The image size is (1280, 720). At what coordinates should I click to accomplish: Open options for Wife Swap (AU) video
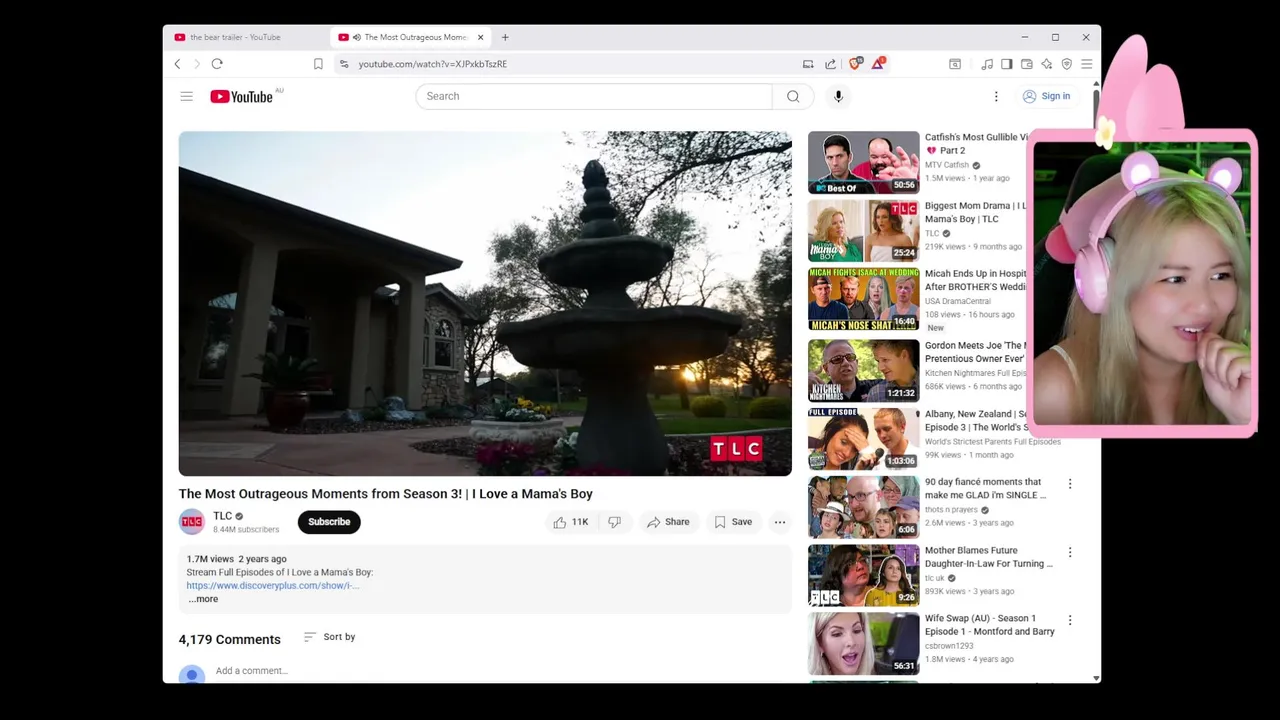pyautogui.click(x=1070, y=620)
